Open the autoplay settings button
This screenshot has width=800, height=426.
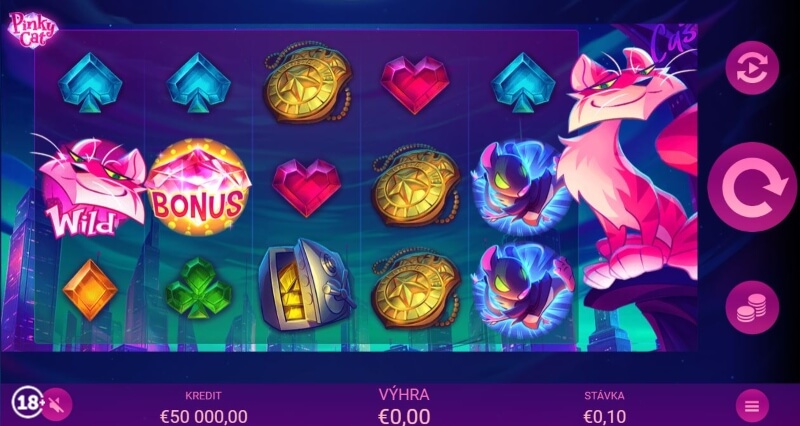coord(752,68)
